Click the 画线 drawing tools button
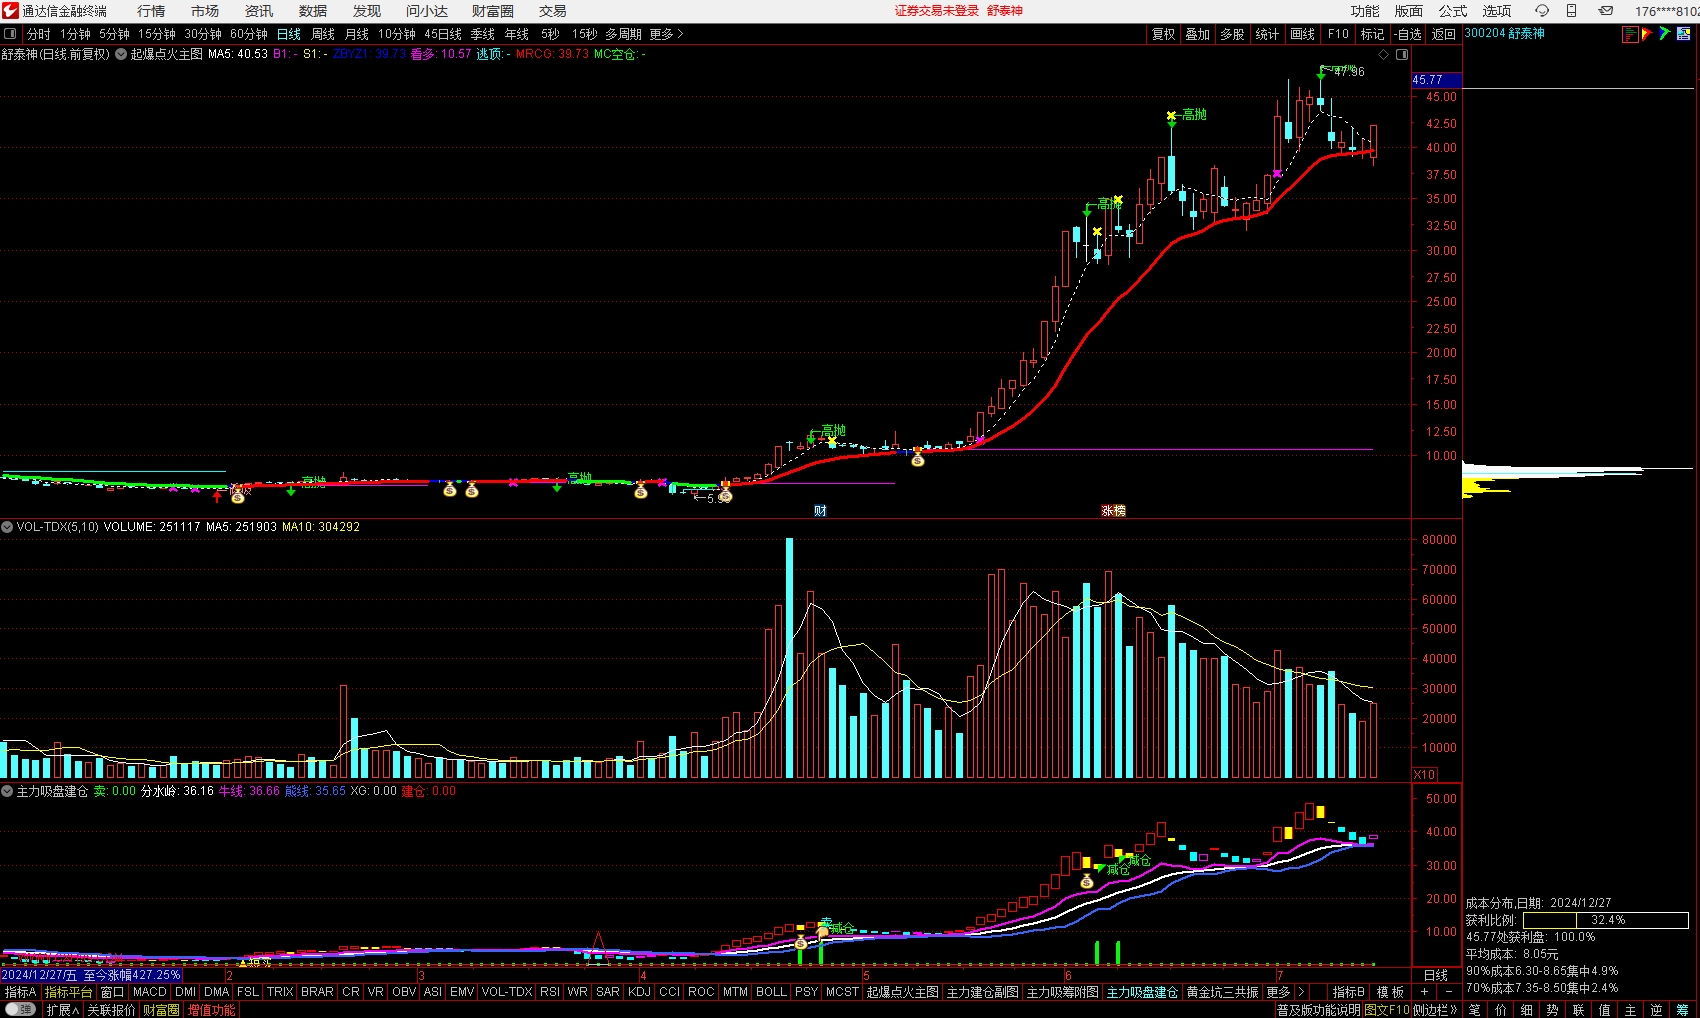The height and width of the screenshot is (1018, 1700). [1303, 34]
